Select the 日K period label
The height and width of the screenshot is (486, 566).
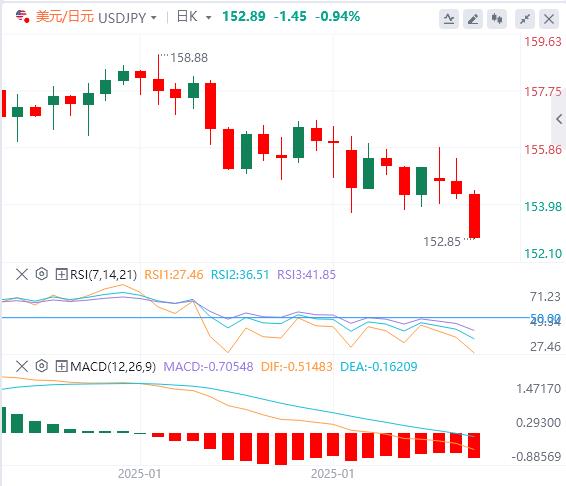[187, 17]
